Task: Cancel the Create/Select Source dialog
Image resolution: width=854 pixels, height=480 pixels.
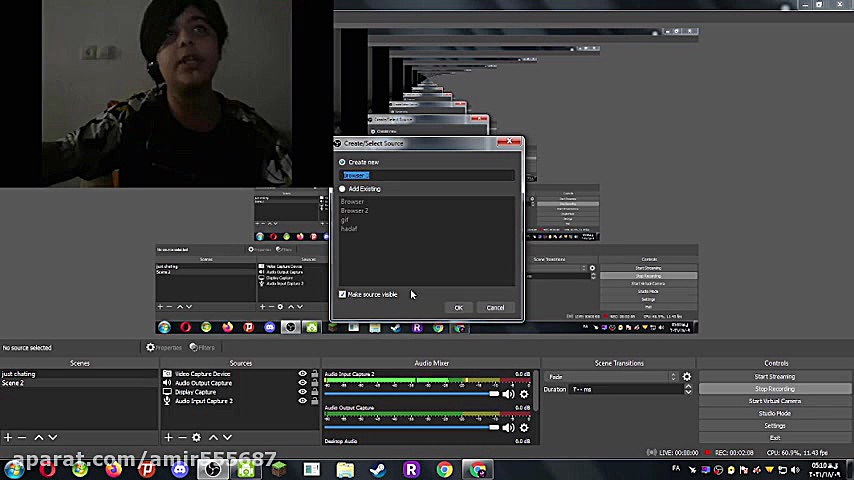Action: point(495,308)
